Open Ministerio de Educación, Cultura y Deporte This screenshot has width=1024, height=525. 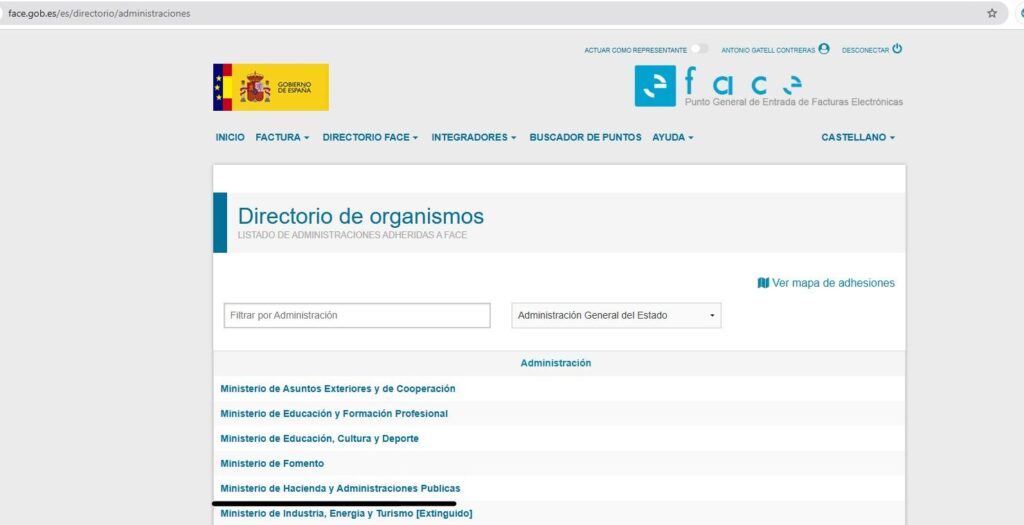tap(319, 438)
